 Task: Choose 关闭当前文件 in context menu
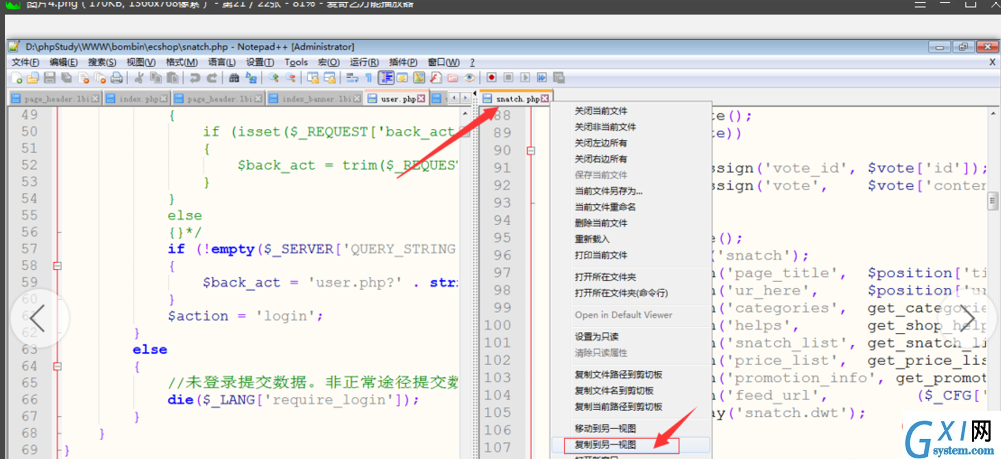601,110
